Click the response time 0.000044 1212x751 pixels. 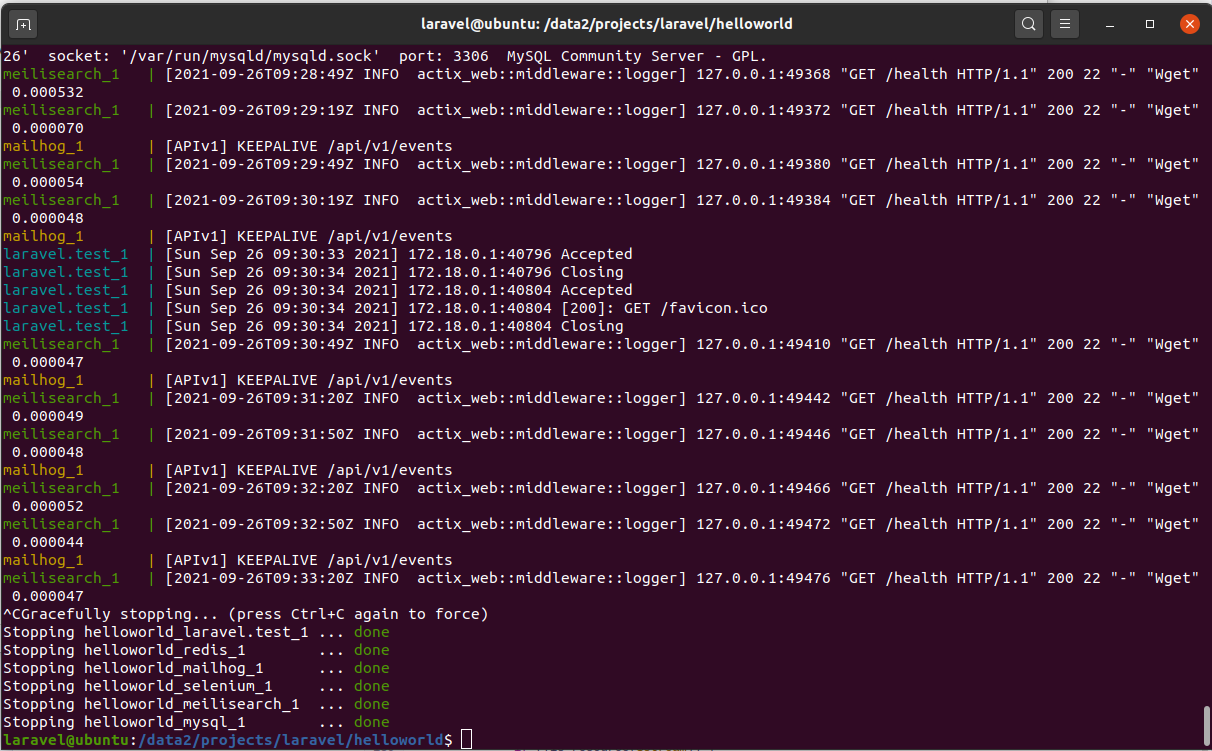point(47,542)
